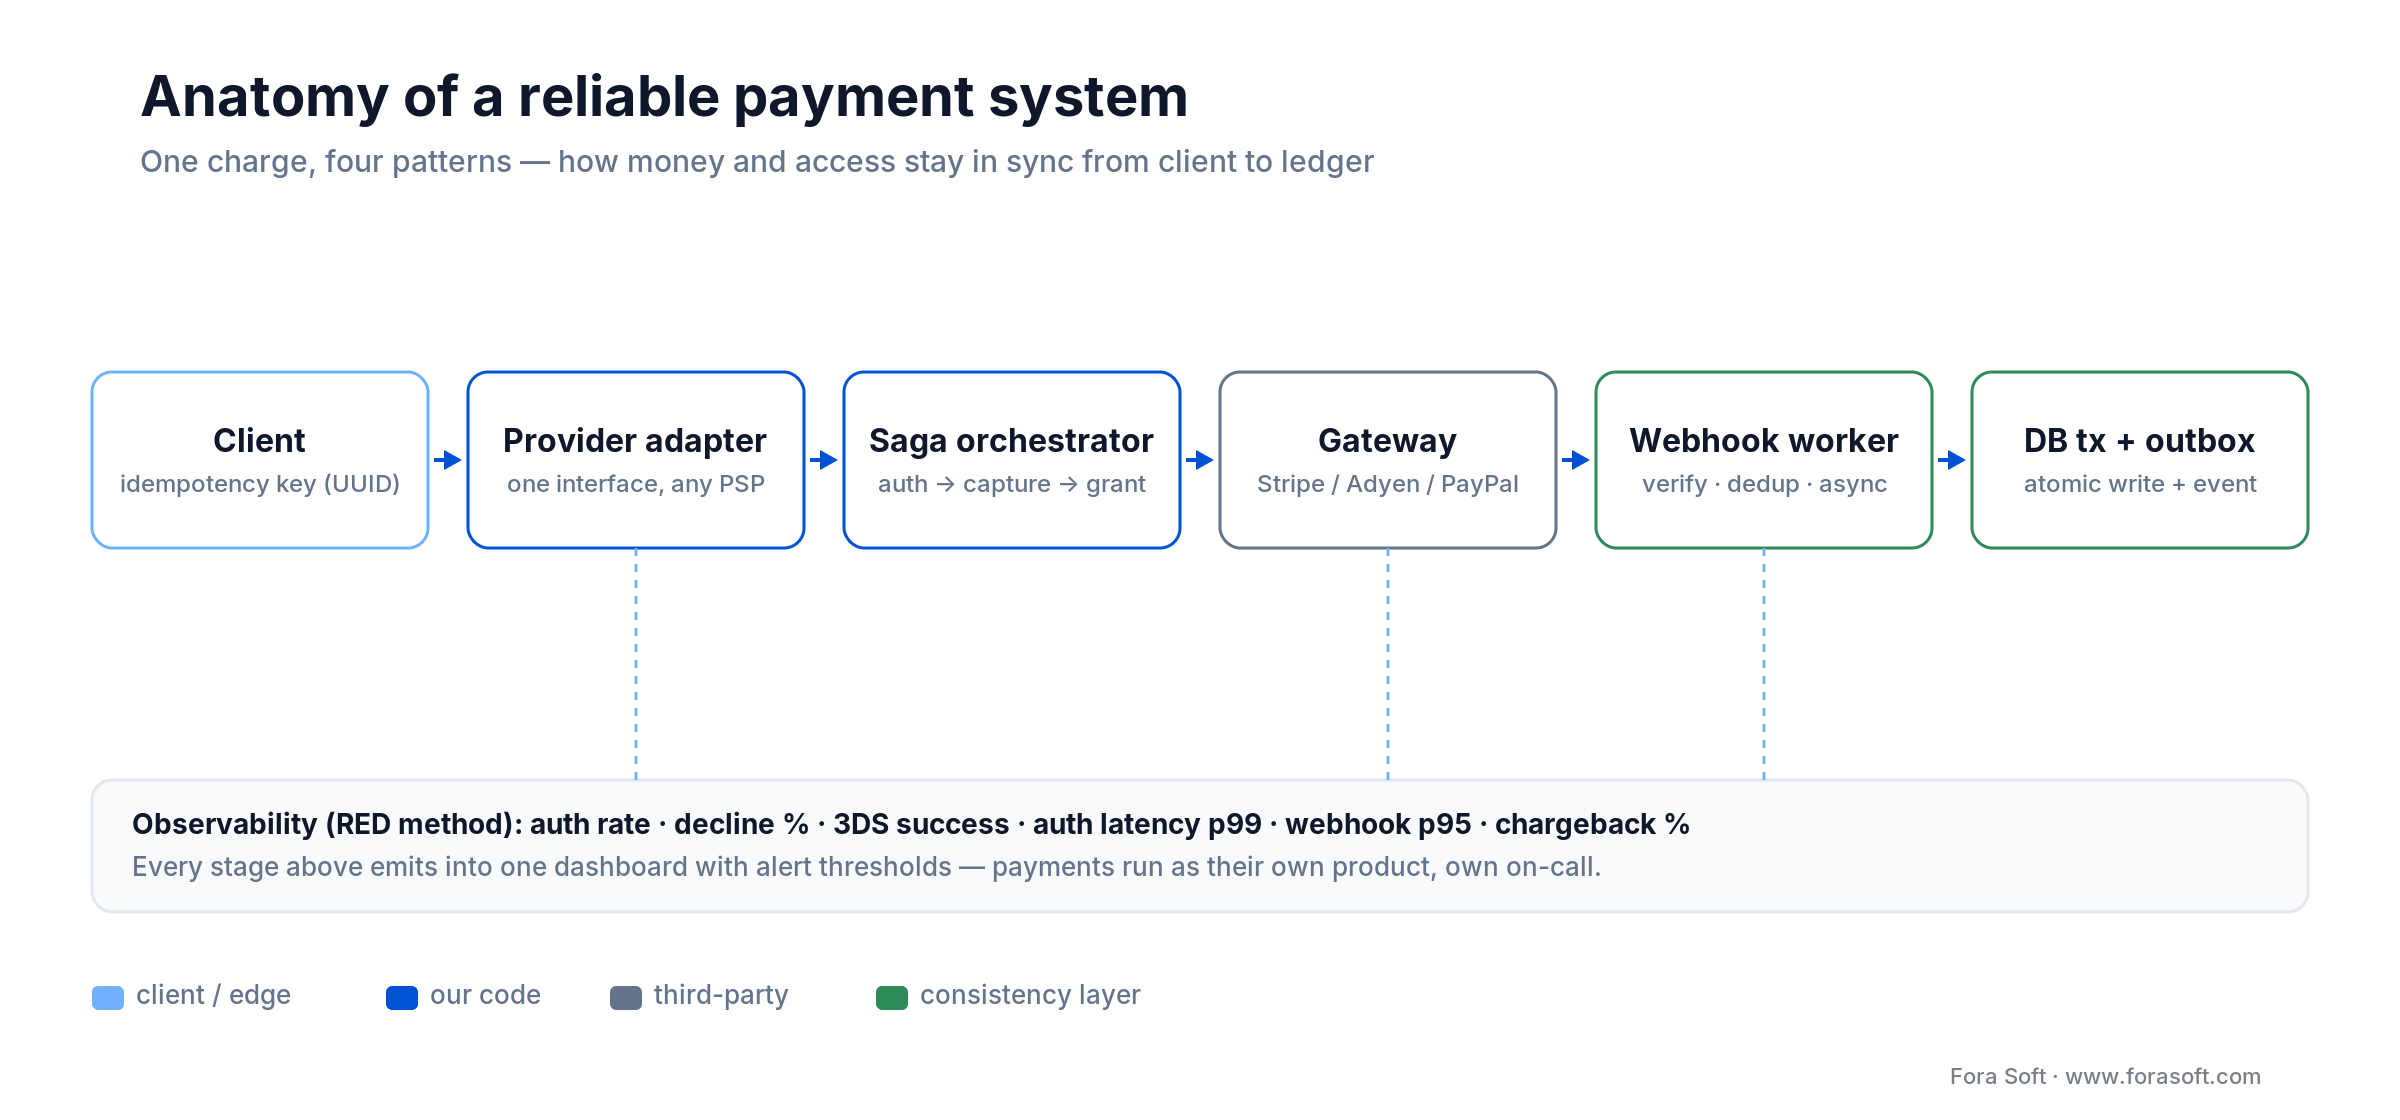Image resolution: width=2400 pixels, height=1120 pixels.
Task: Click arrow between Provider adapter and Saga orchestrator
Action: point(824,460)
